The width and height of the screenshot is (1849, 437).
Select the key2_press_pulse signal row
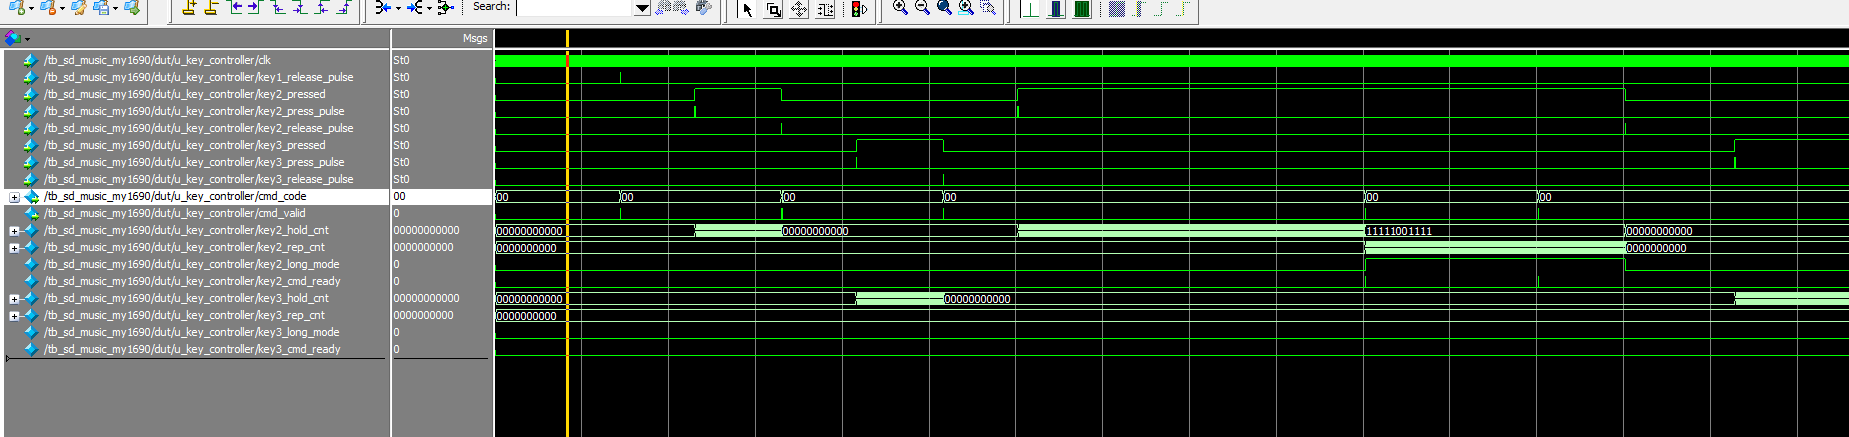[x=194, y=111]
